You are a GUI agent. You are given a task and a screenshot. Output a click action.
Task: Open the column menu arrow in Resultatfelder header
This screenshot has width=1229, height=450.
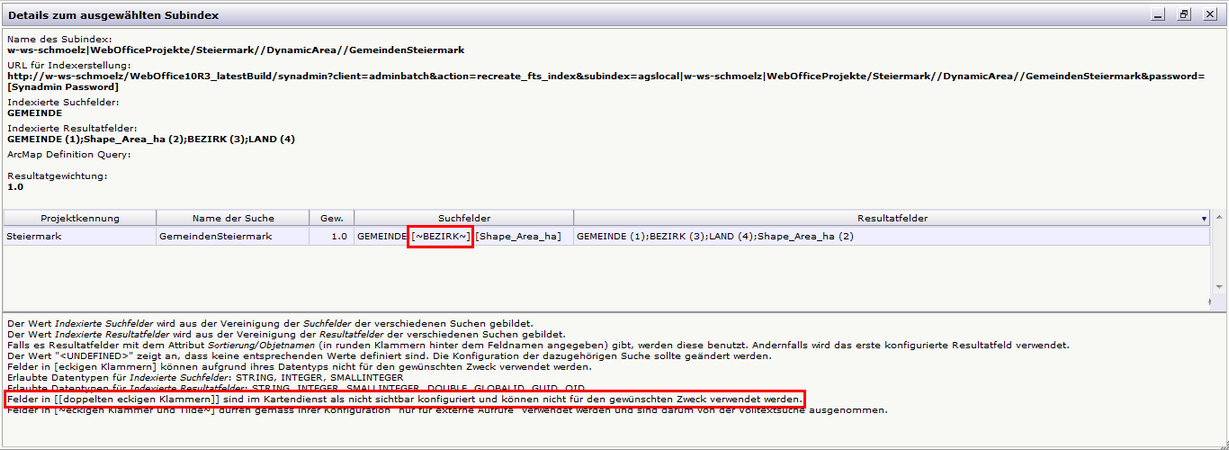1203,217
